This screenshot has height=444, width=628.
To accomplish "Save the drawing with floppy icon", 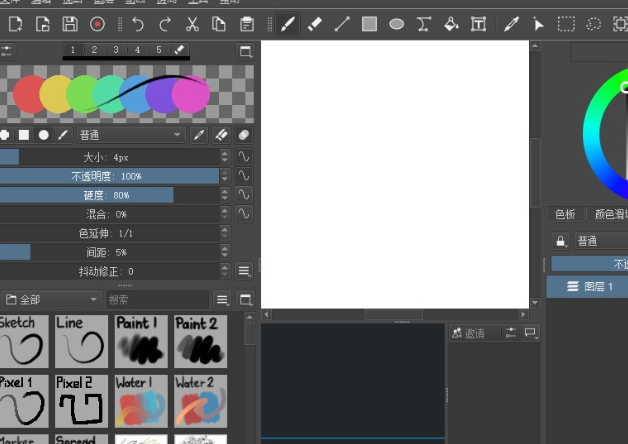I will 70,24.
